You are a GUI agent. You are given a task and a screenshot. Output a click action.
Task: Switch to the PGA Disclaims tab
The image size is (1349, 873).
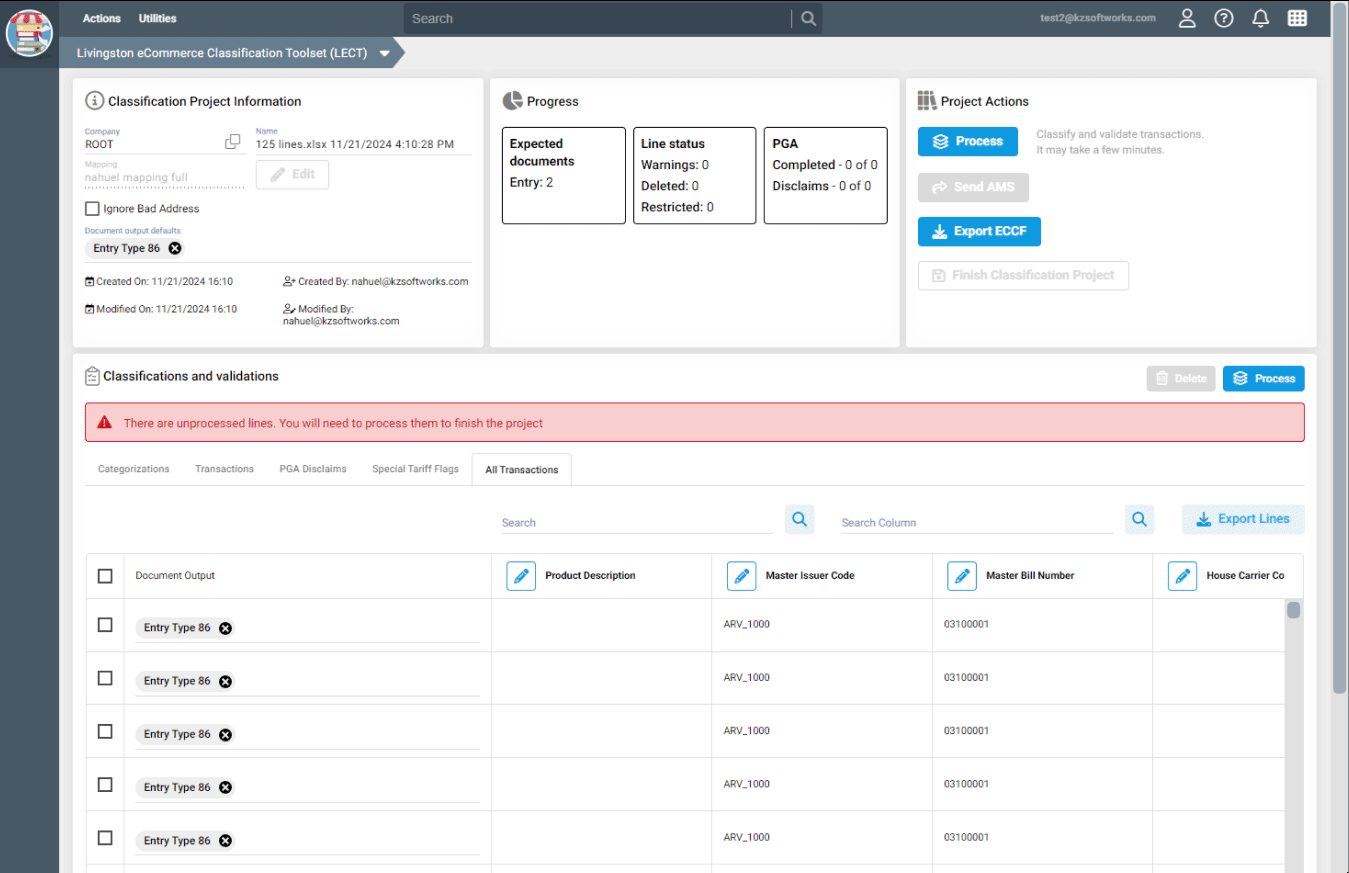pos(313,469)
